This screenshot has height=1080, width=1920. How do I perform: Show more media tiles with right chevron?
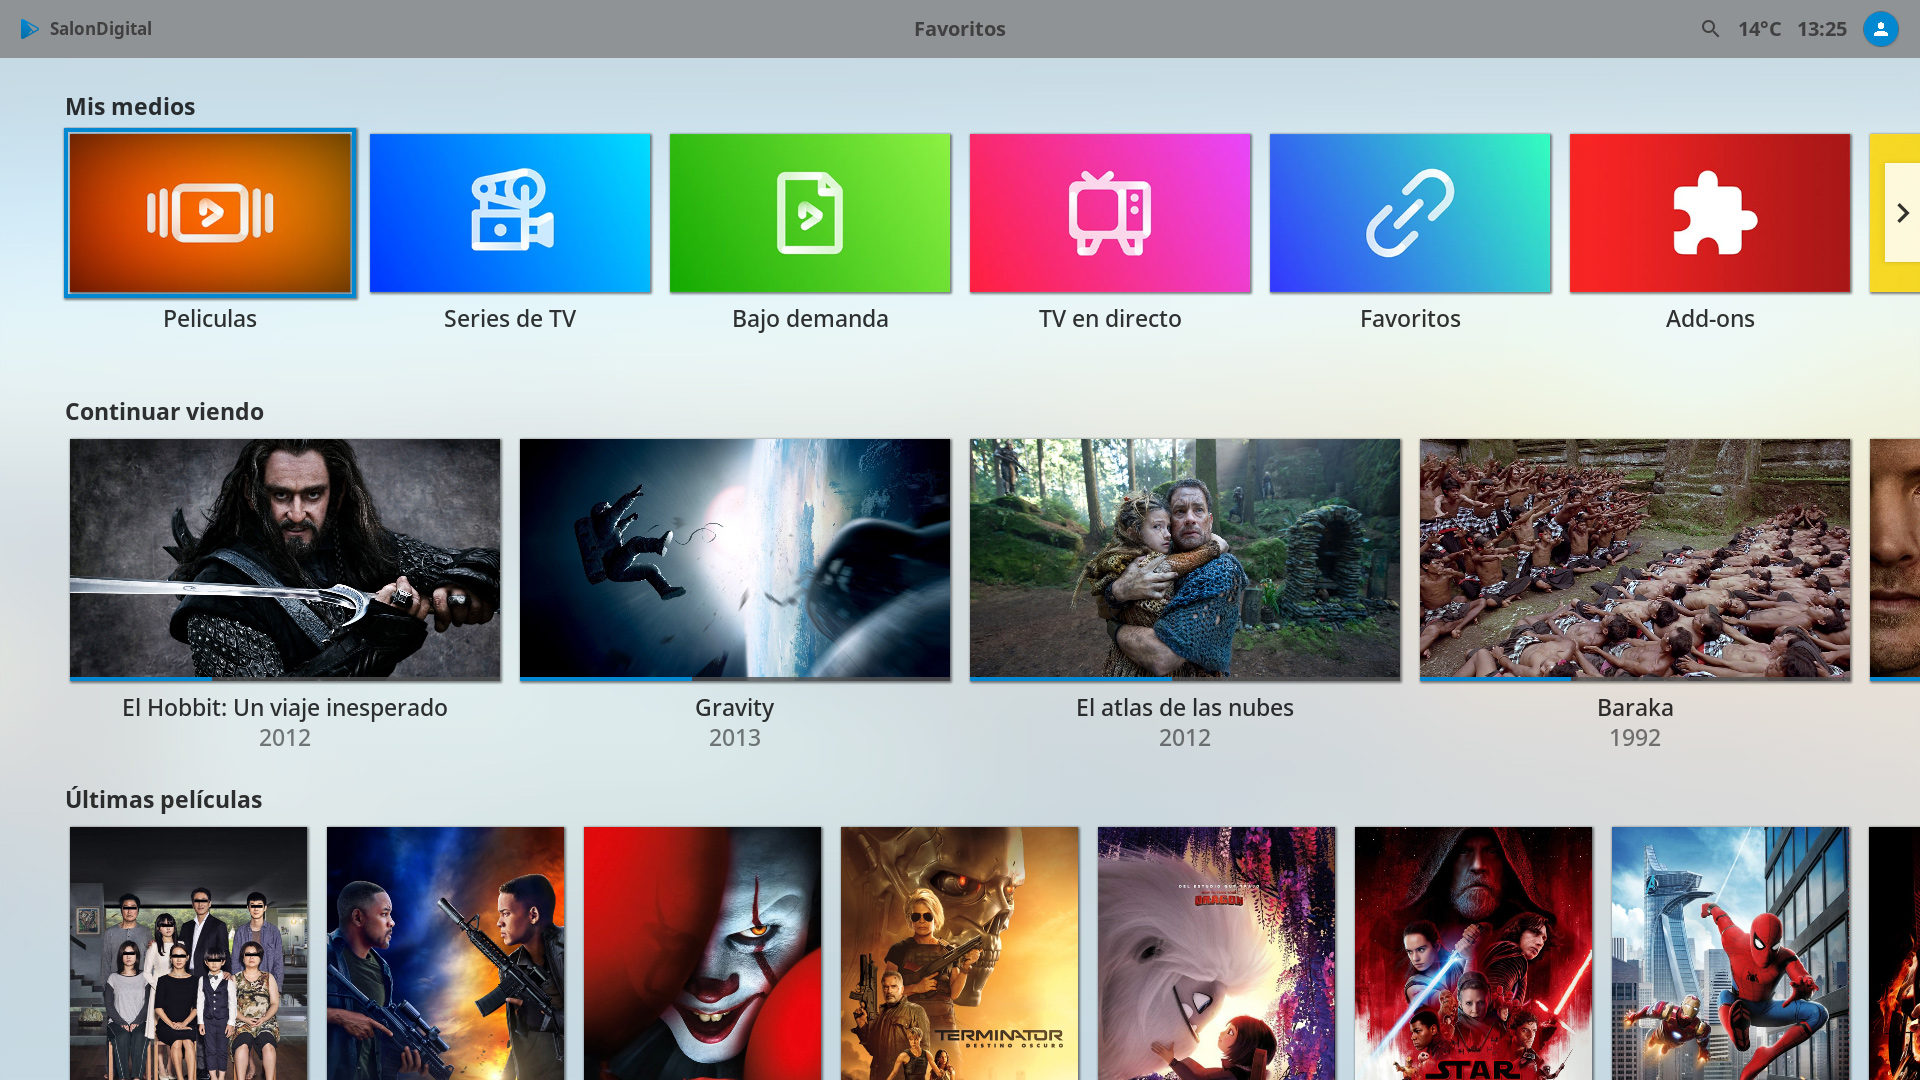click(x=1903, y=213)
